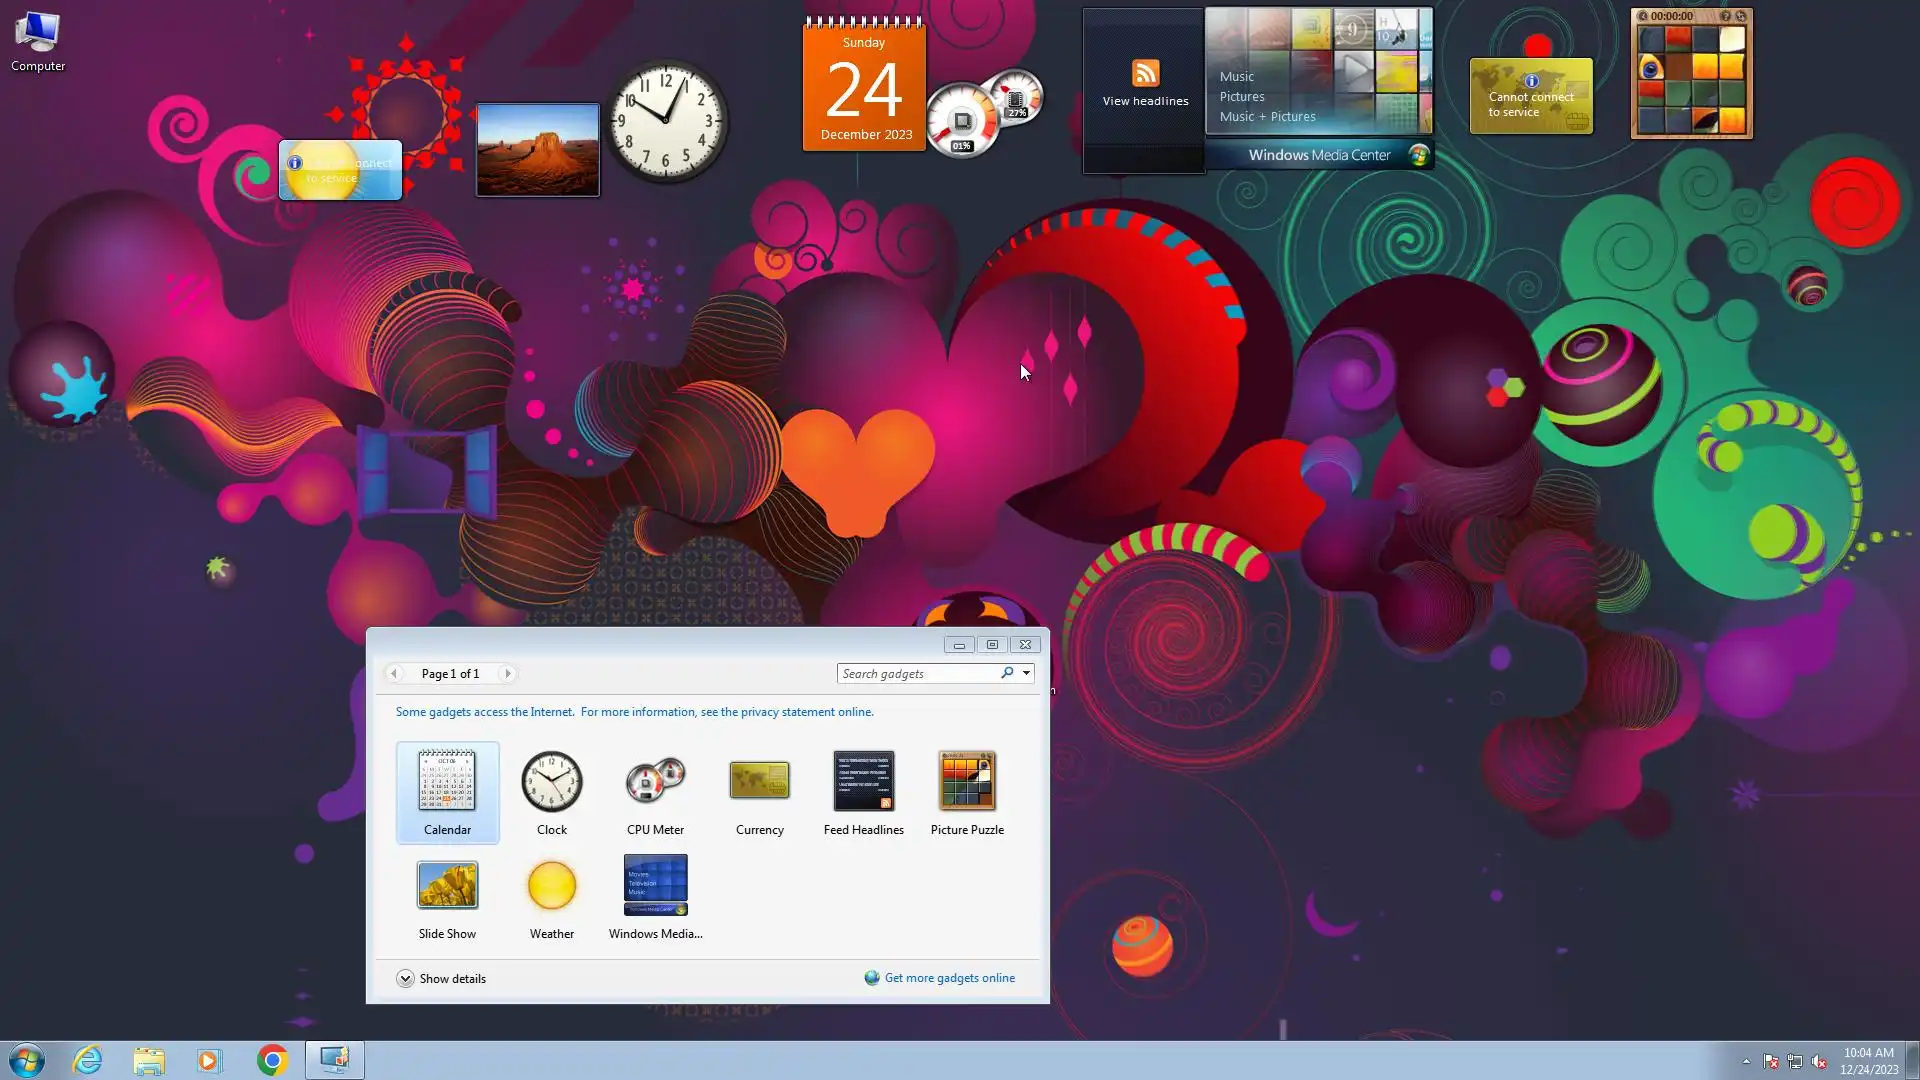Image resolution: width=1920 pixels, height=1080 pixels.
Task: Launch Google Chrome from the taskbar
Action: tap(272, 1060)
